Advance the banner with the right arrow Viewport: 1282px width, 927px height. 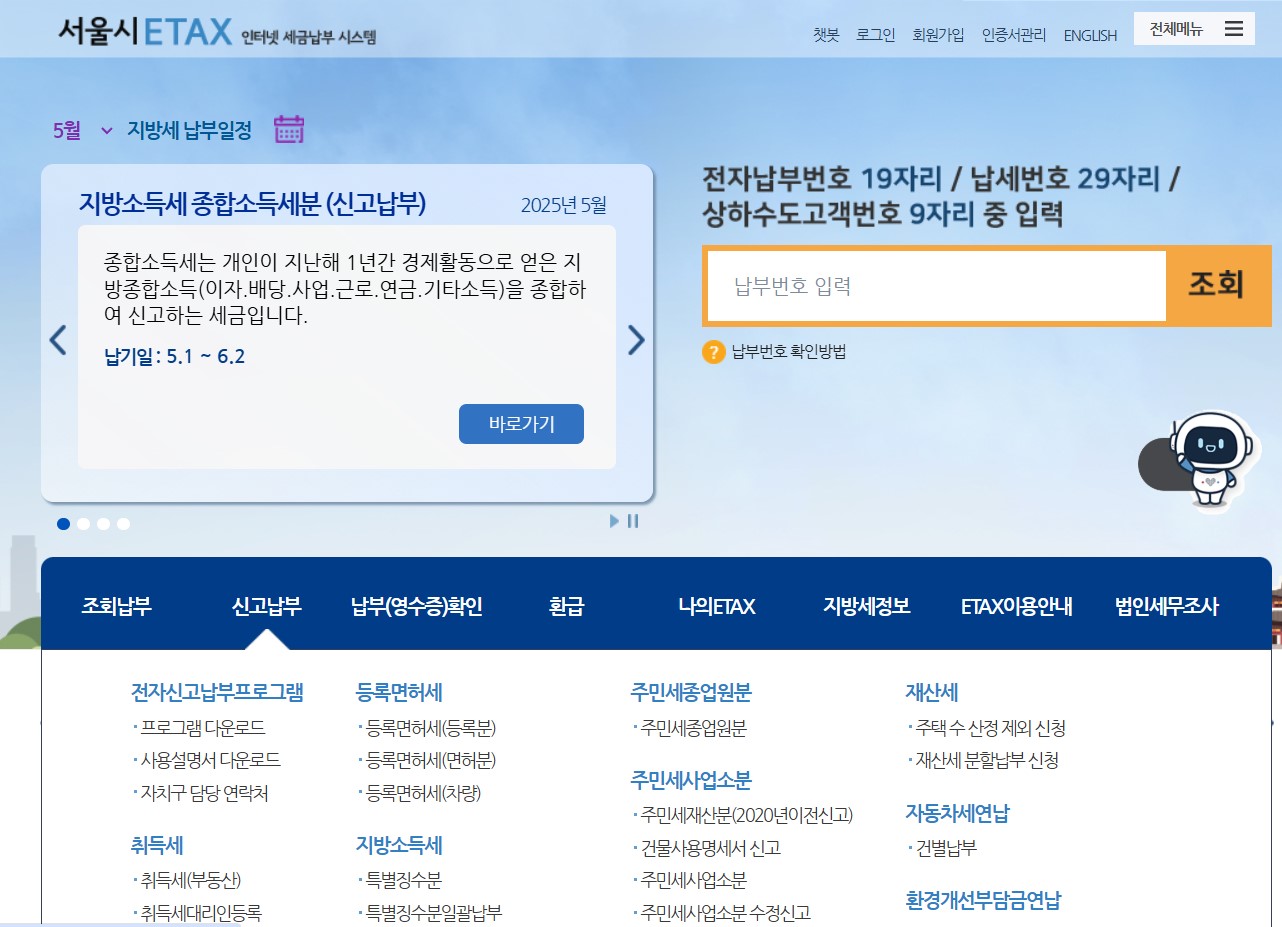635,340
